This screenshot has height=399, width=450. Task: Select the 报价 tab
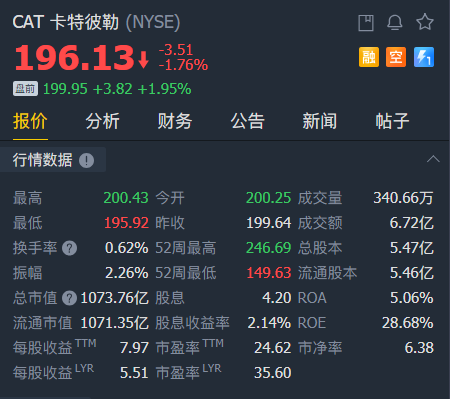coord(30,121)
